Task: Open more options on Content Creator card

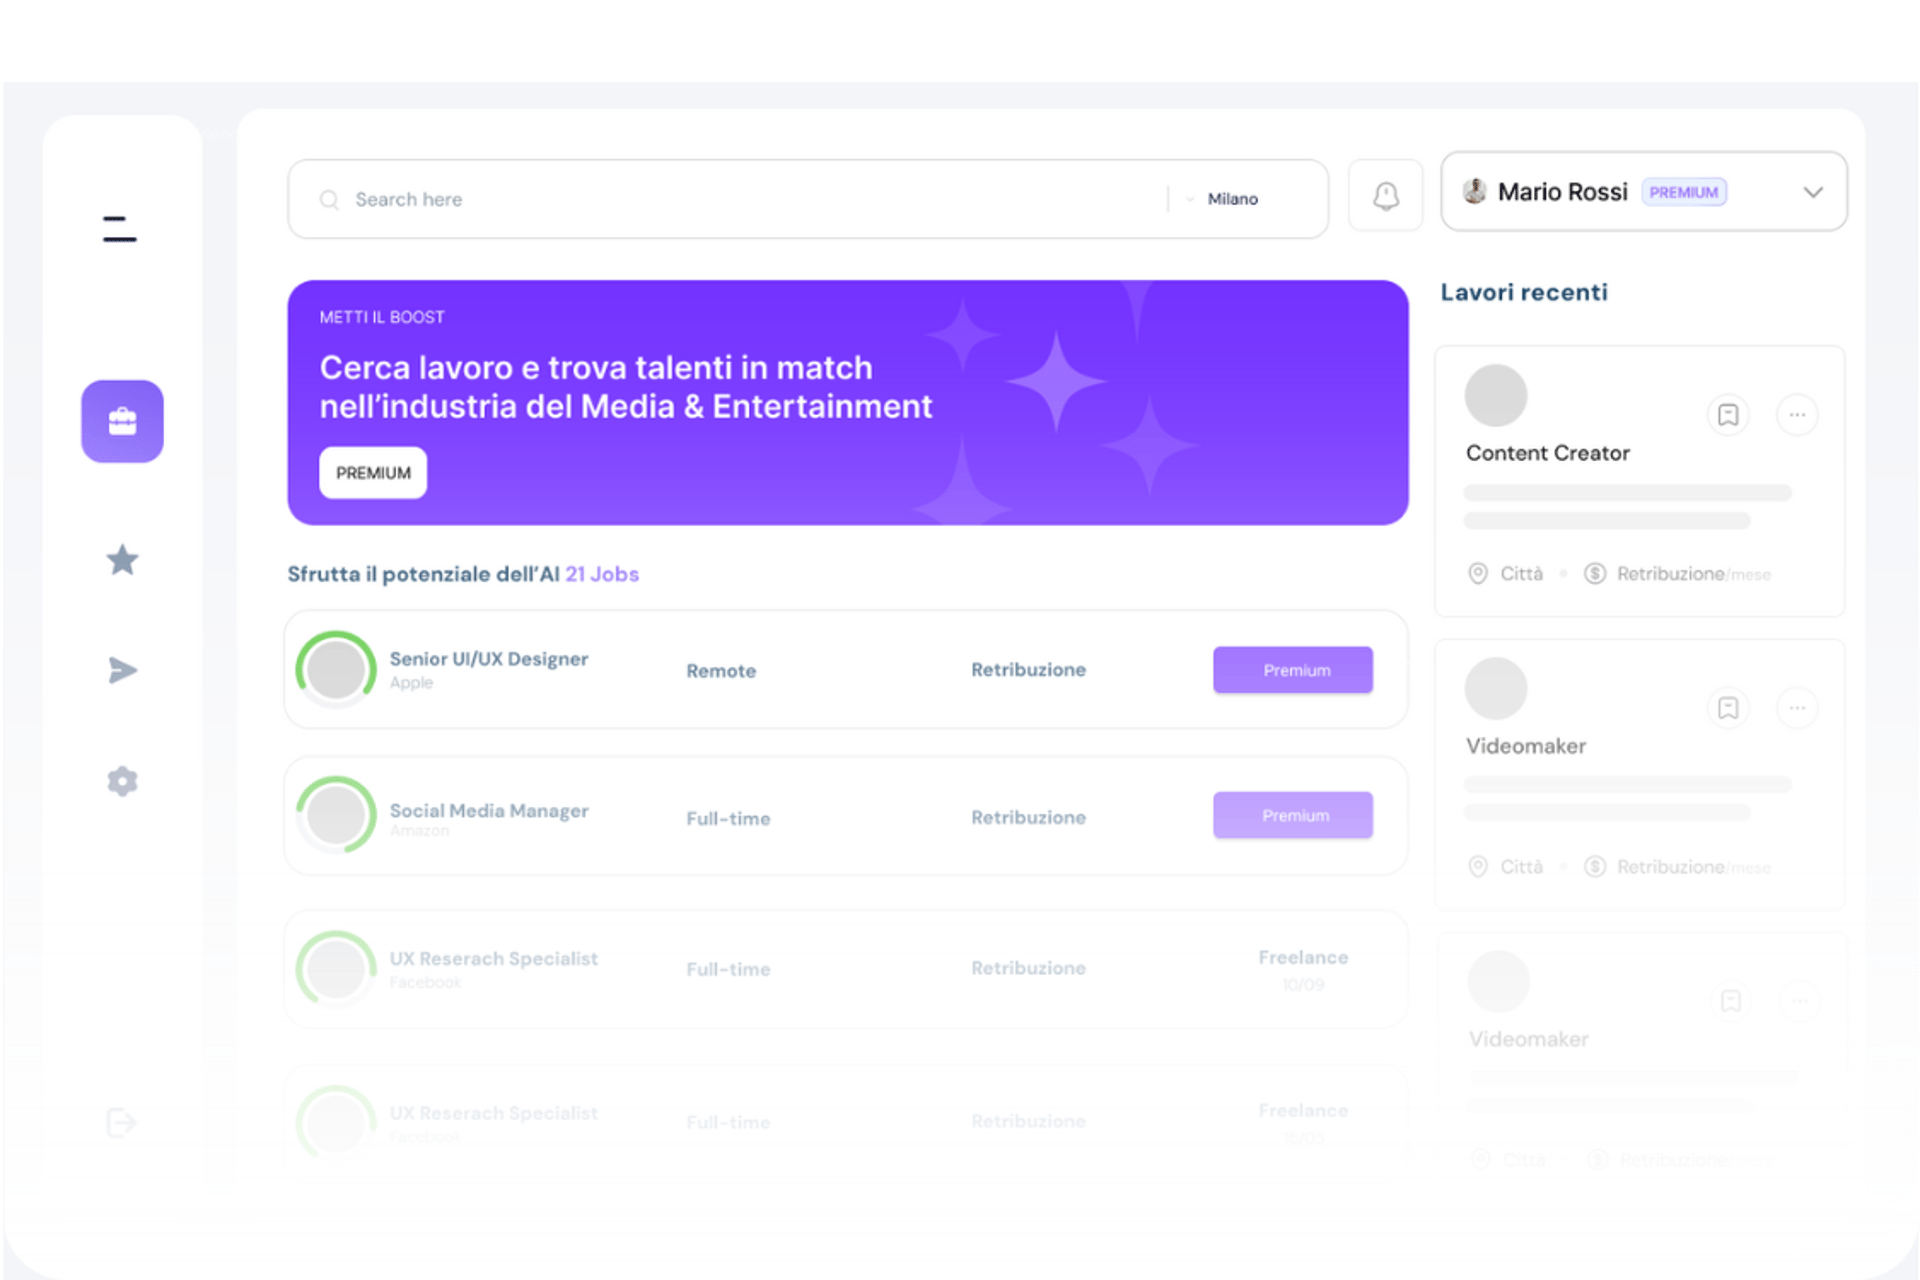Action: [x=1797, y=415]
